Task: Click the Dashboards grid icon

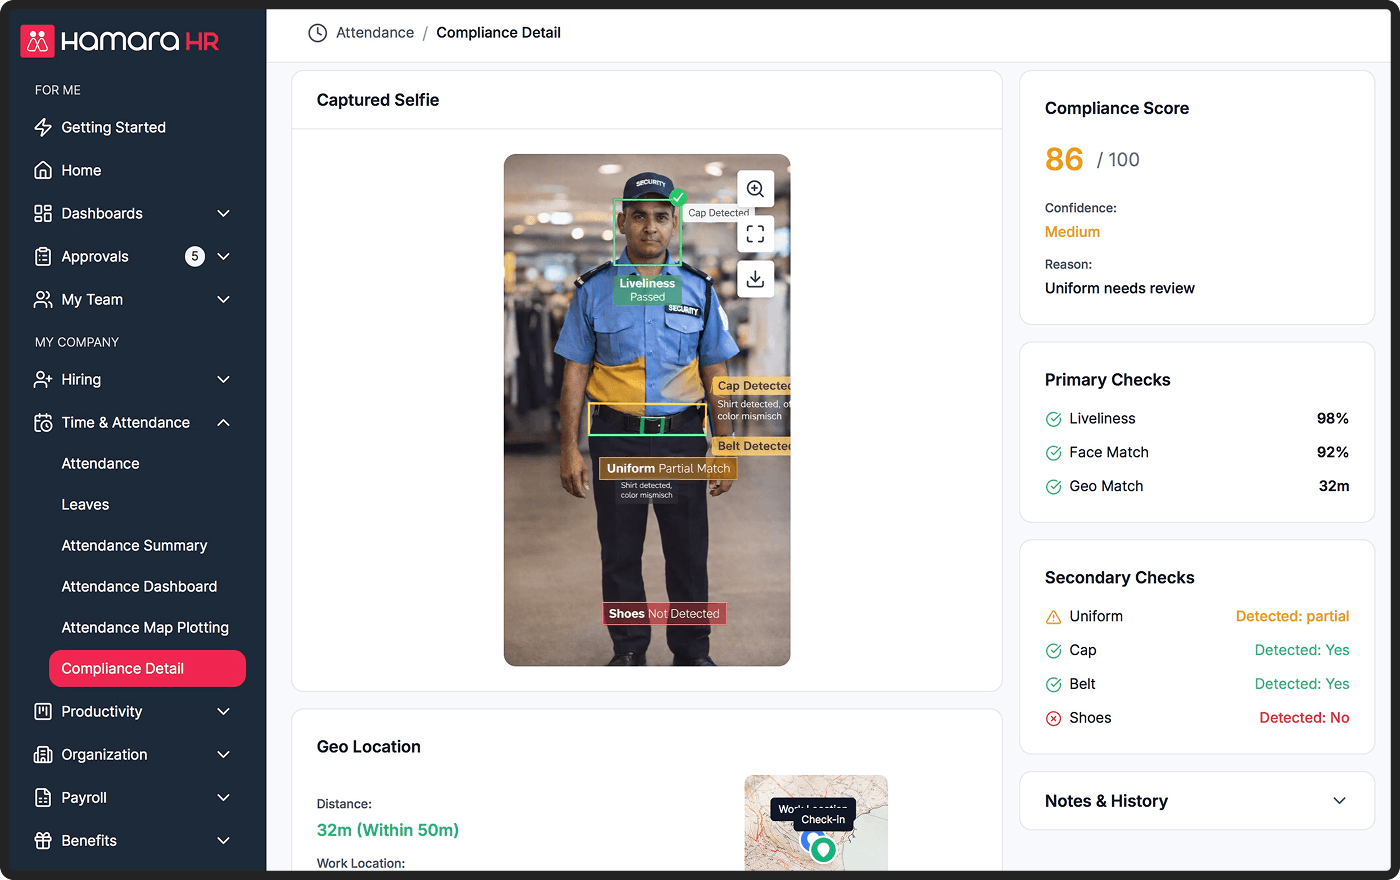Action: point(43,213)
